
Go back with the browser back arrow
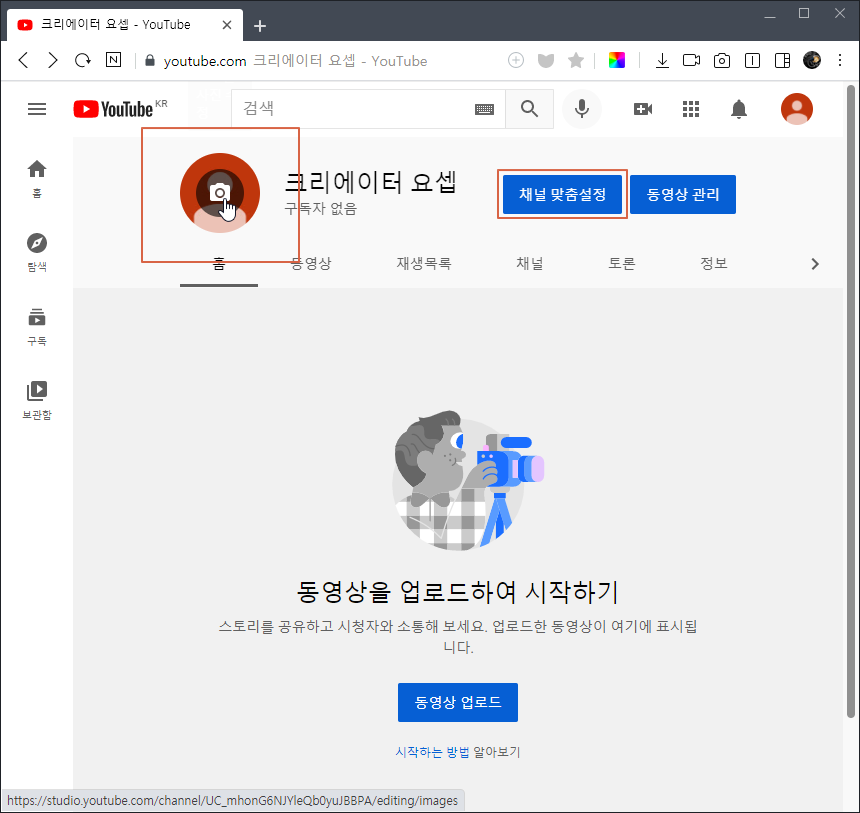click(23, 60)
